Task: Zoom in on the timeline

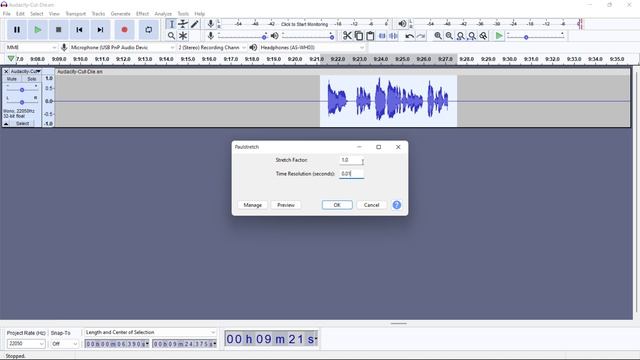Action: (x=438, y=36)
